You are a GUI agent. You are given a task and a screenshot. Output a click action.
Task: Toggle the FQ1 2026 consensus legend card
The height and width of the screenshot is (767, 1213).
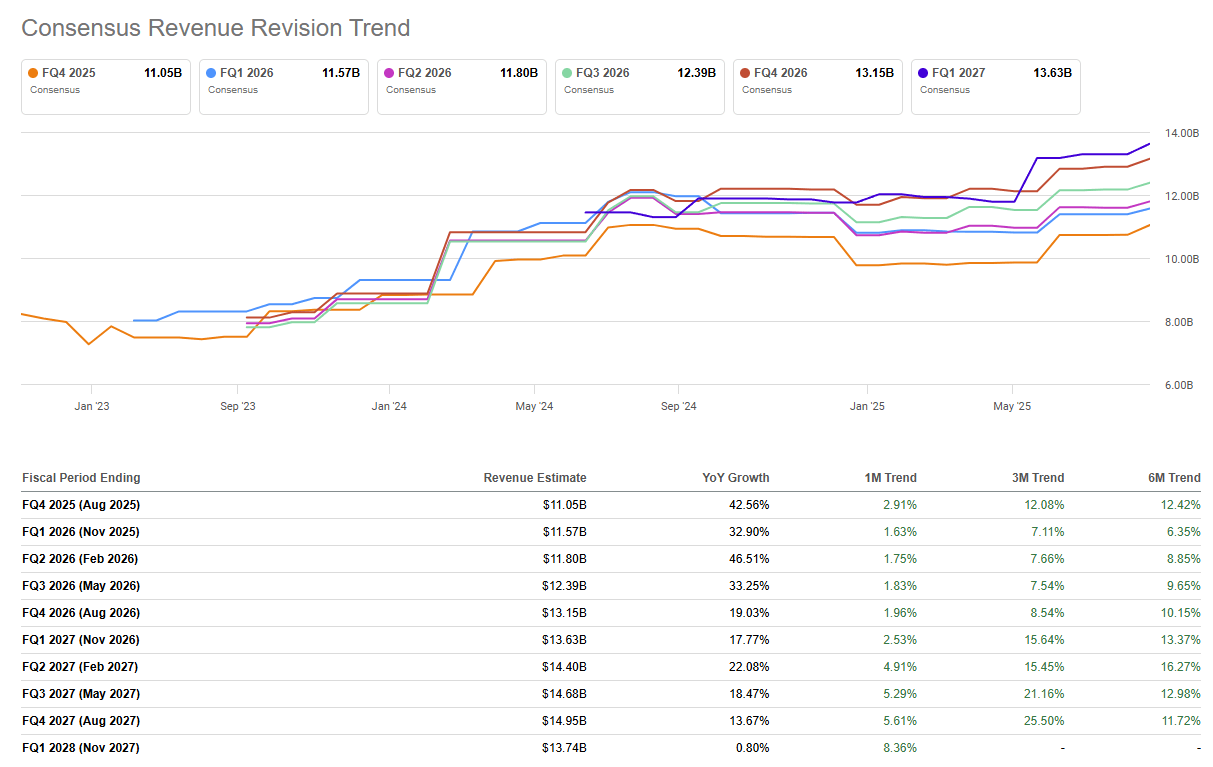[284, 86]
